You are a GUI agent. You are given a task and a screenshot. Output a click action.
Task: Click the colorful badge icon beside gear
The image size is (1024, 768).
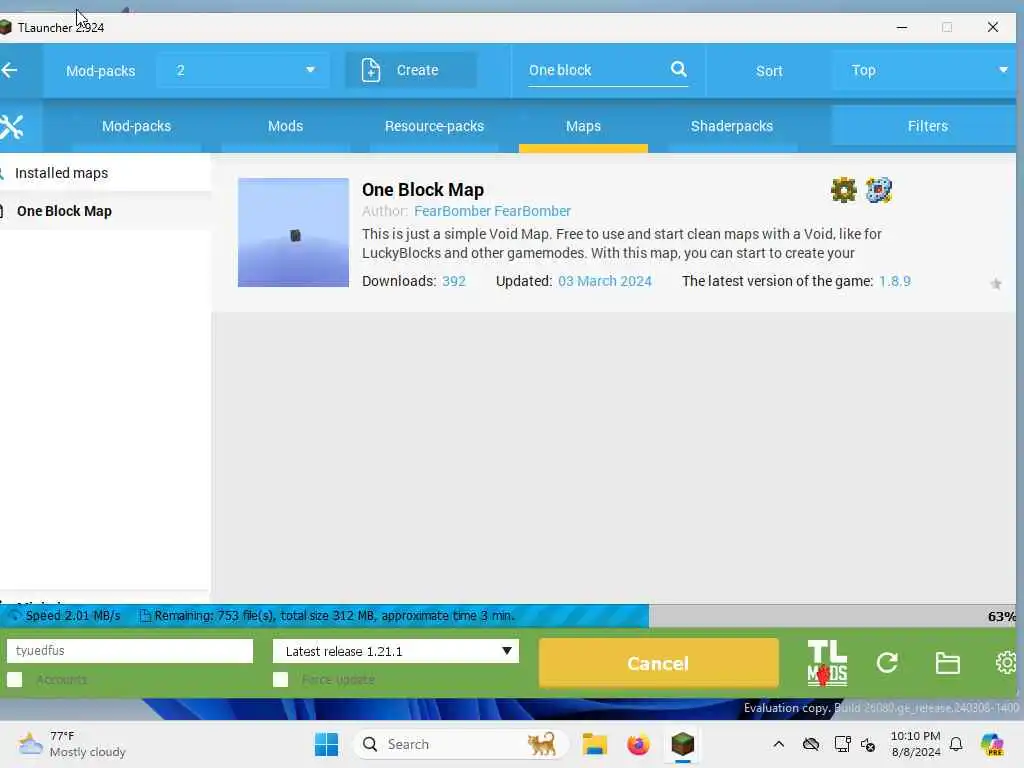pyautogui.click(x=878, y=190)
